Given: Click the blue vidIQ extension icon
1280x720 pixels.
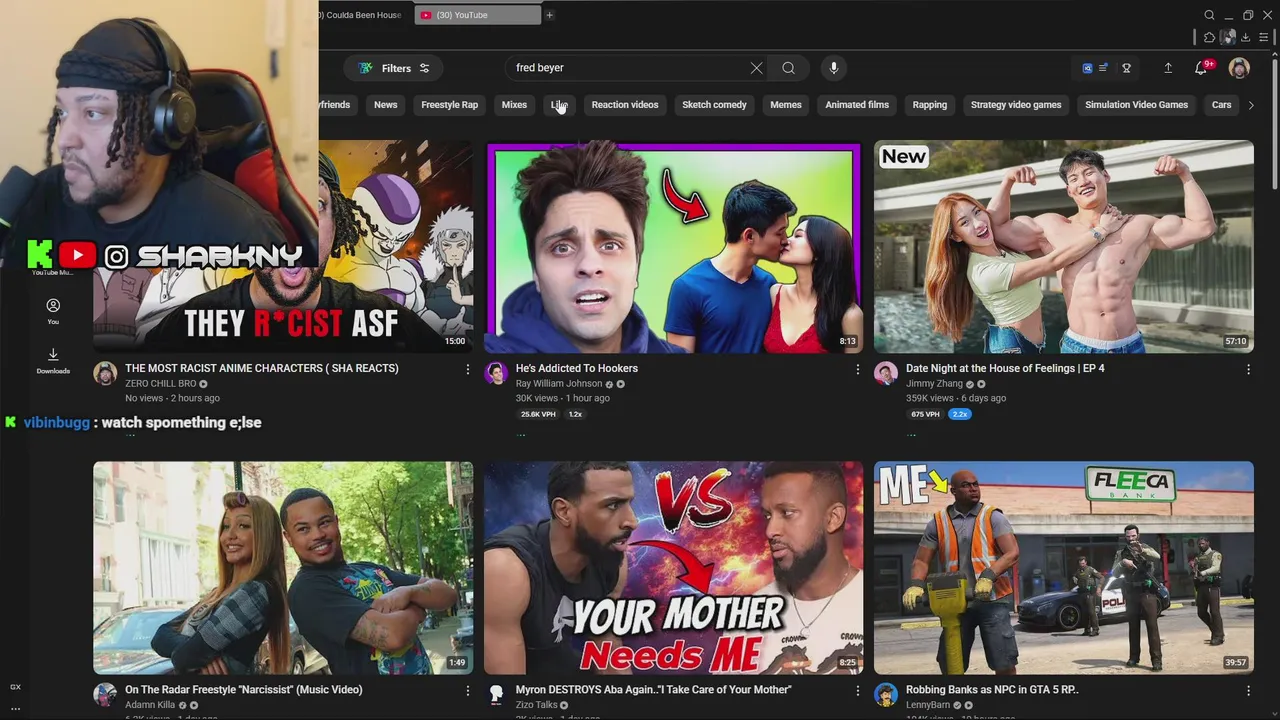Looking at the screenshot, I should click(x=1087, y=68).
